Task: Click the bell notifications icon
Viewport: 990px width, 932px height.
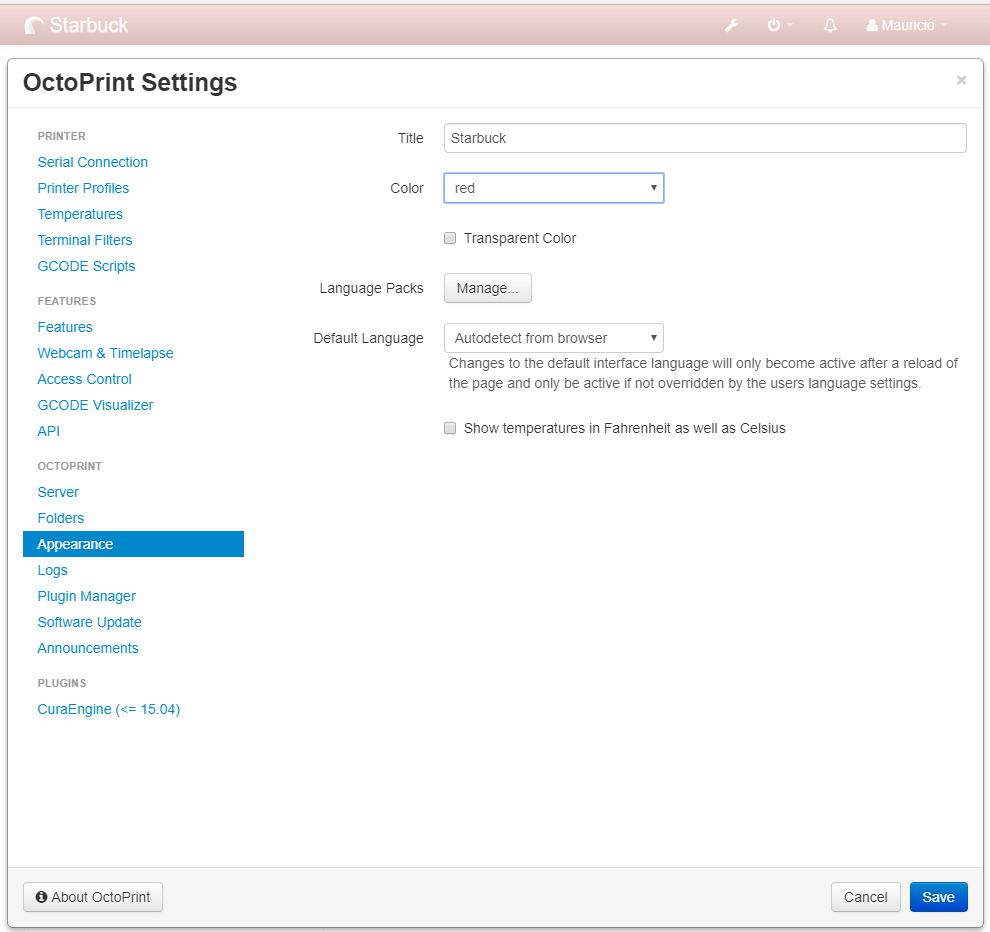Action: pyautogui.click(x=830, y=25)
